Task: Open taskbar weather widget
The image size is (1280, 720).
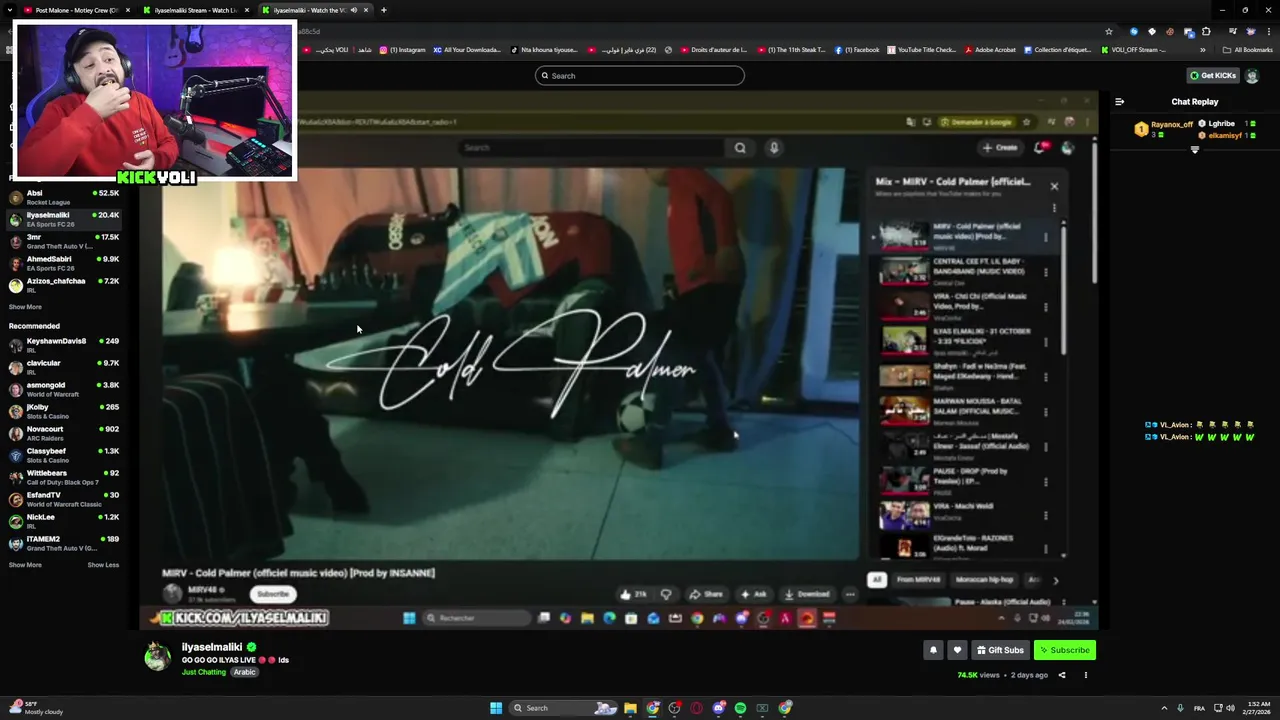Action: (36, 708)
